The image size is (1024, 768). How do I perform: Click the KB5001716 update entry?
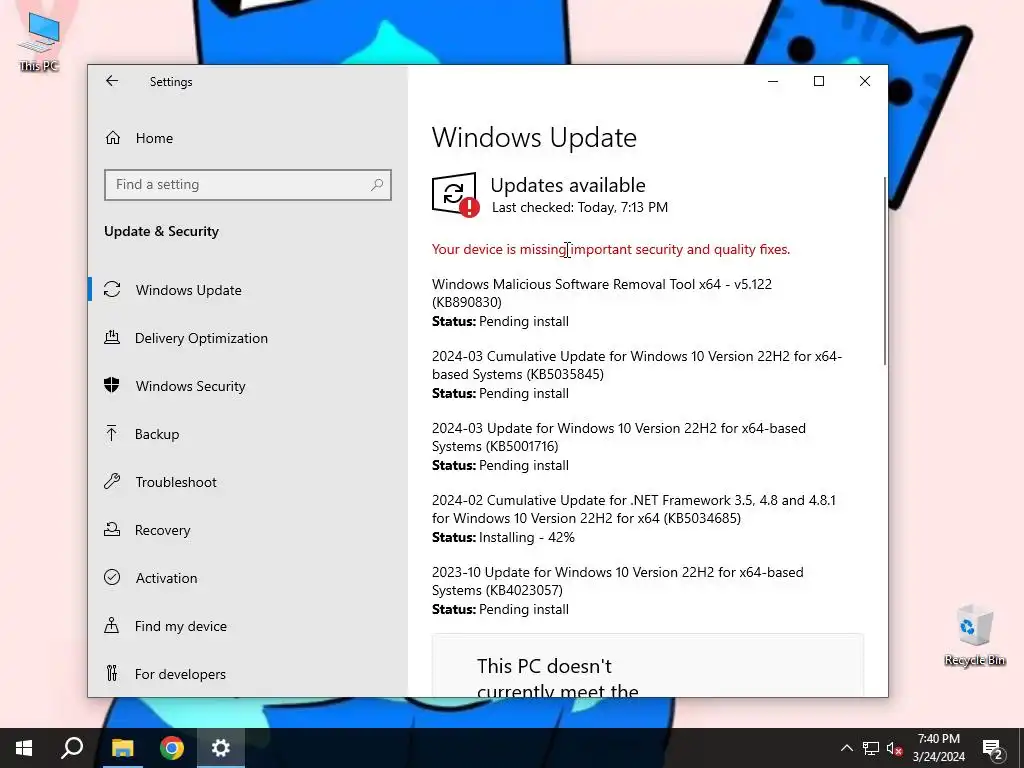618,446
